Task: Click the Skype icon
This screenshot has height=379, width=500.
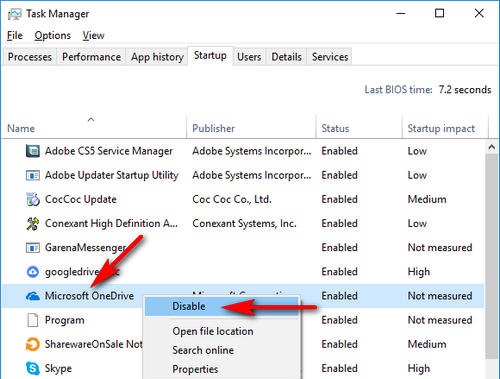Action: [x=33, y=368]
